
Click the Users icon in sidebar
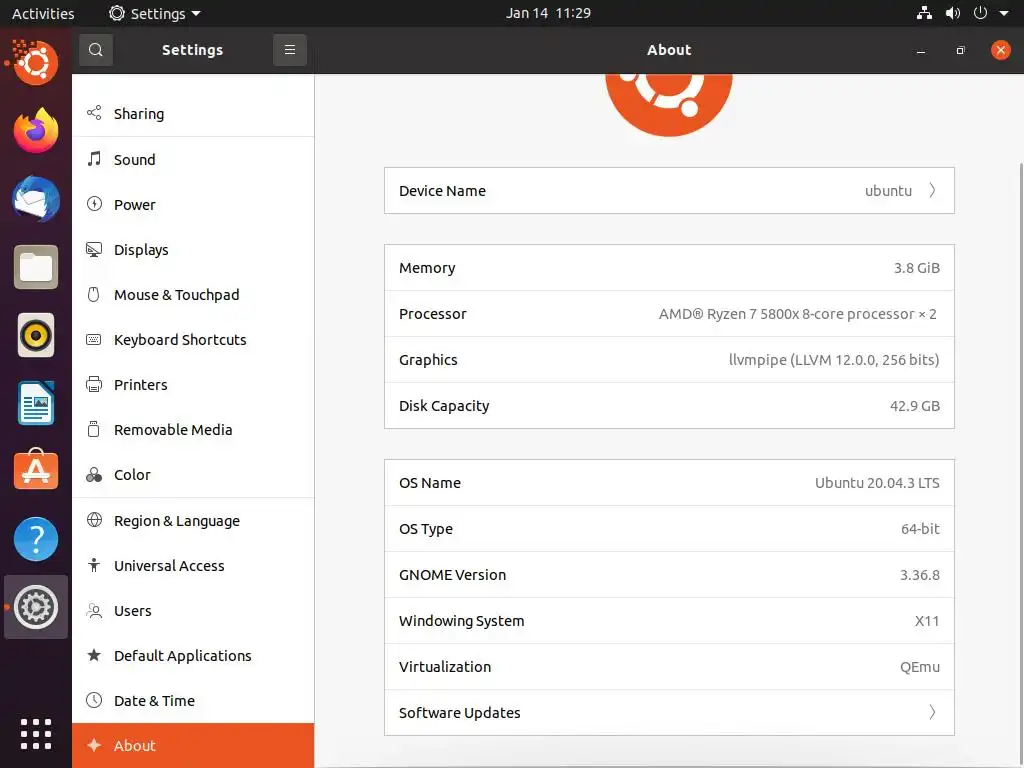pyautogui.click(x=94, y=611)
